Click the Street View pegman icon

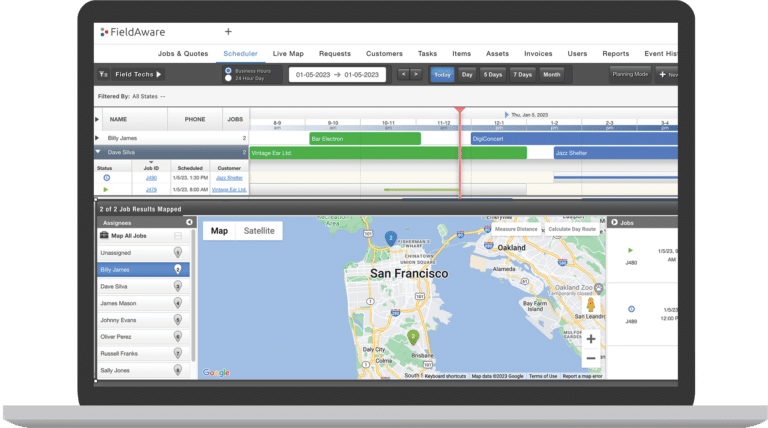point(591,305)
